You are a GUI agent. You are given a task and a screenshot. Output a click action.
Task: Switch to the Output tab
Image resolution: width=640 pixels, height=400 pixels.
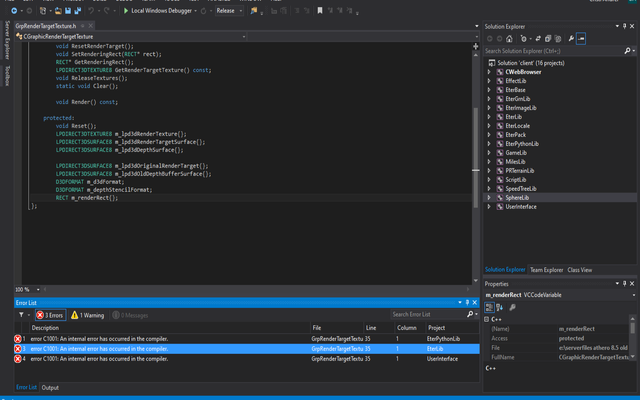(x=50, y=387)
